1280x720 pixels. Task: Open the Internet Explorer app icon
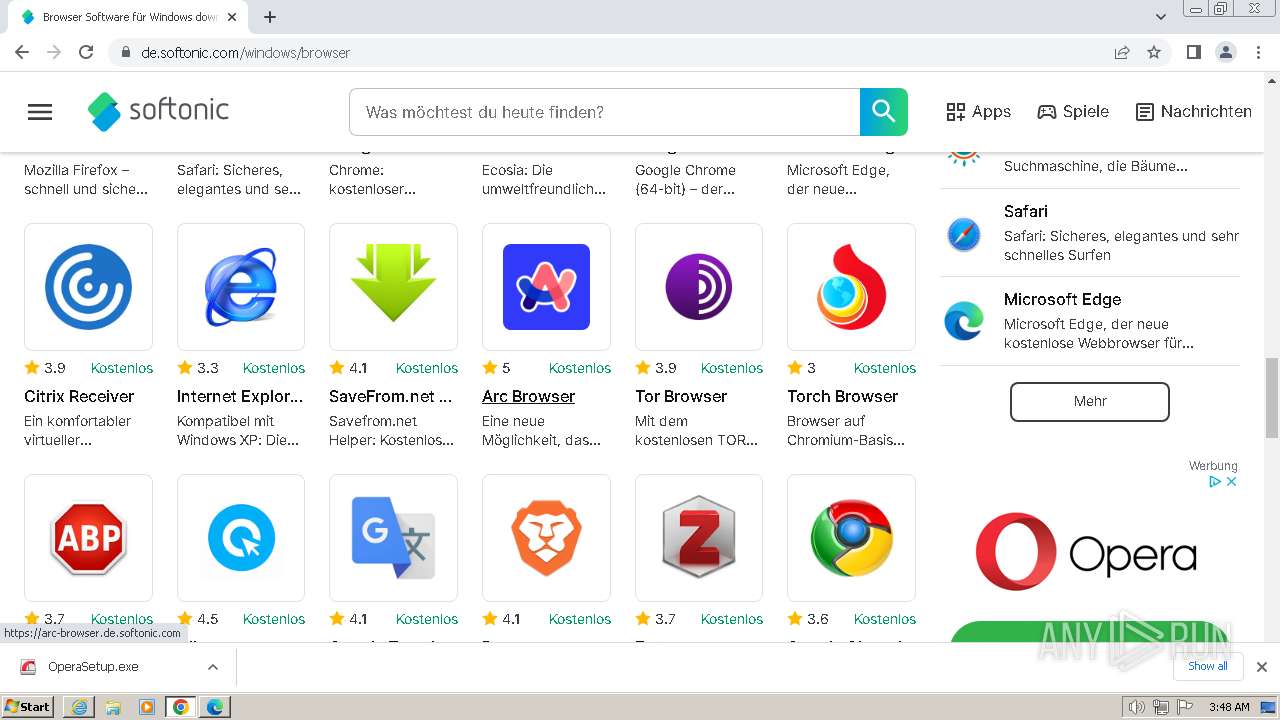[241, 287]
